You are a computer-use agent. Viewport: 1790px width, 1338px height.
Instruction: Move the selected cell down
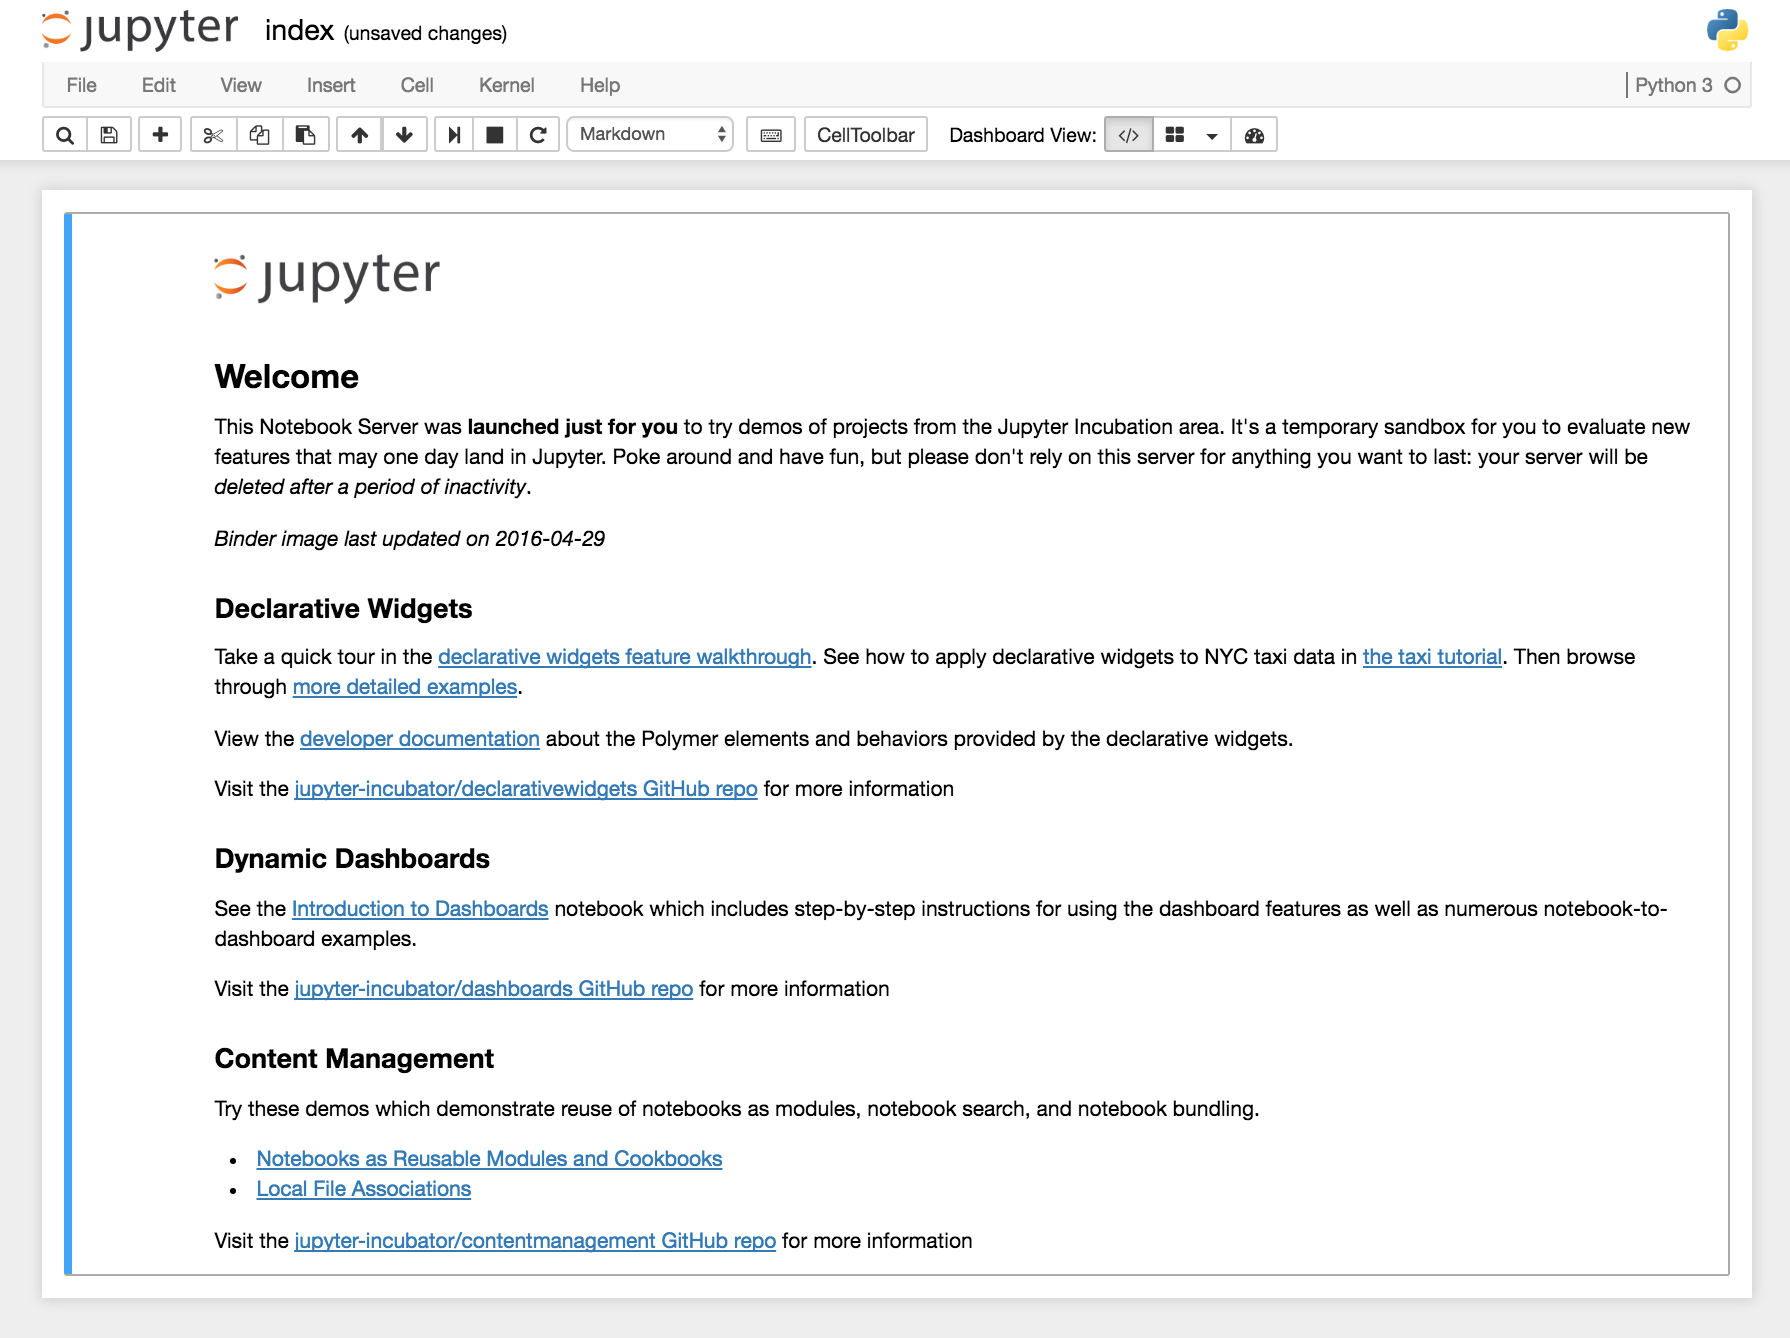coord(405,134)
